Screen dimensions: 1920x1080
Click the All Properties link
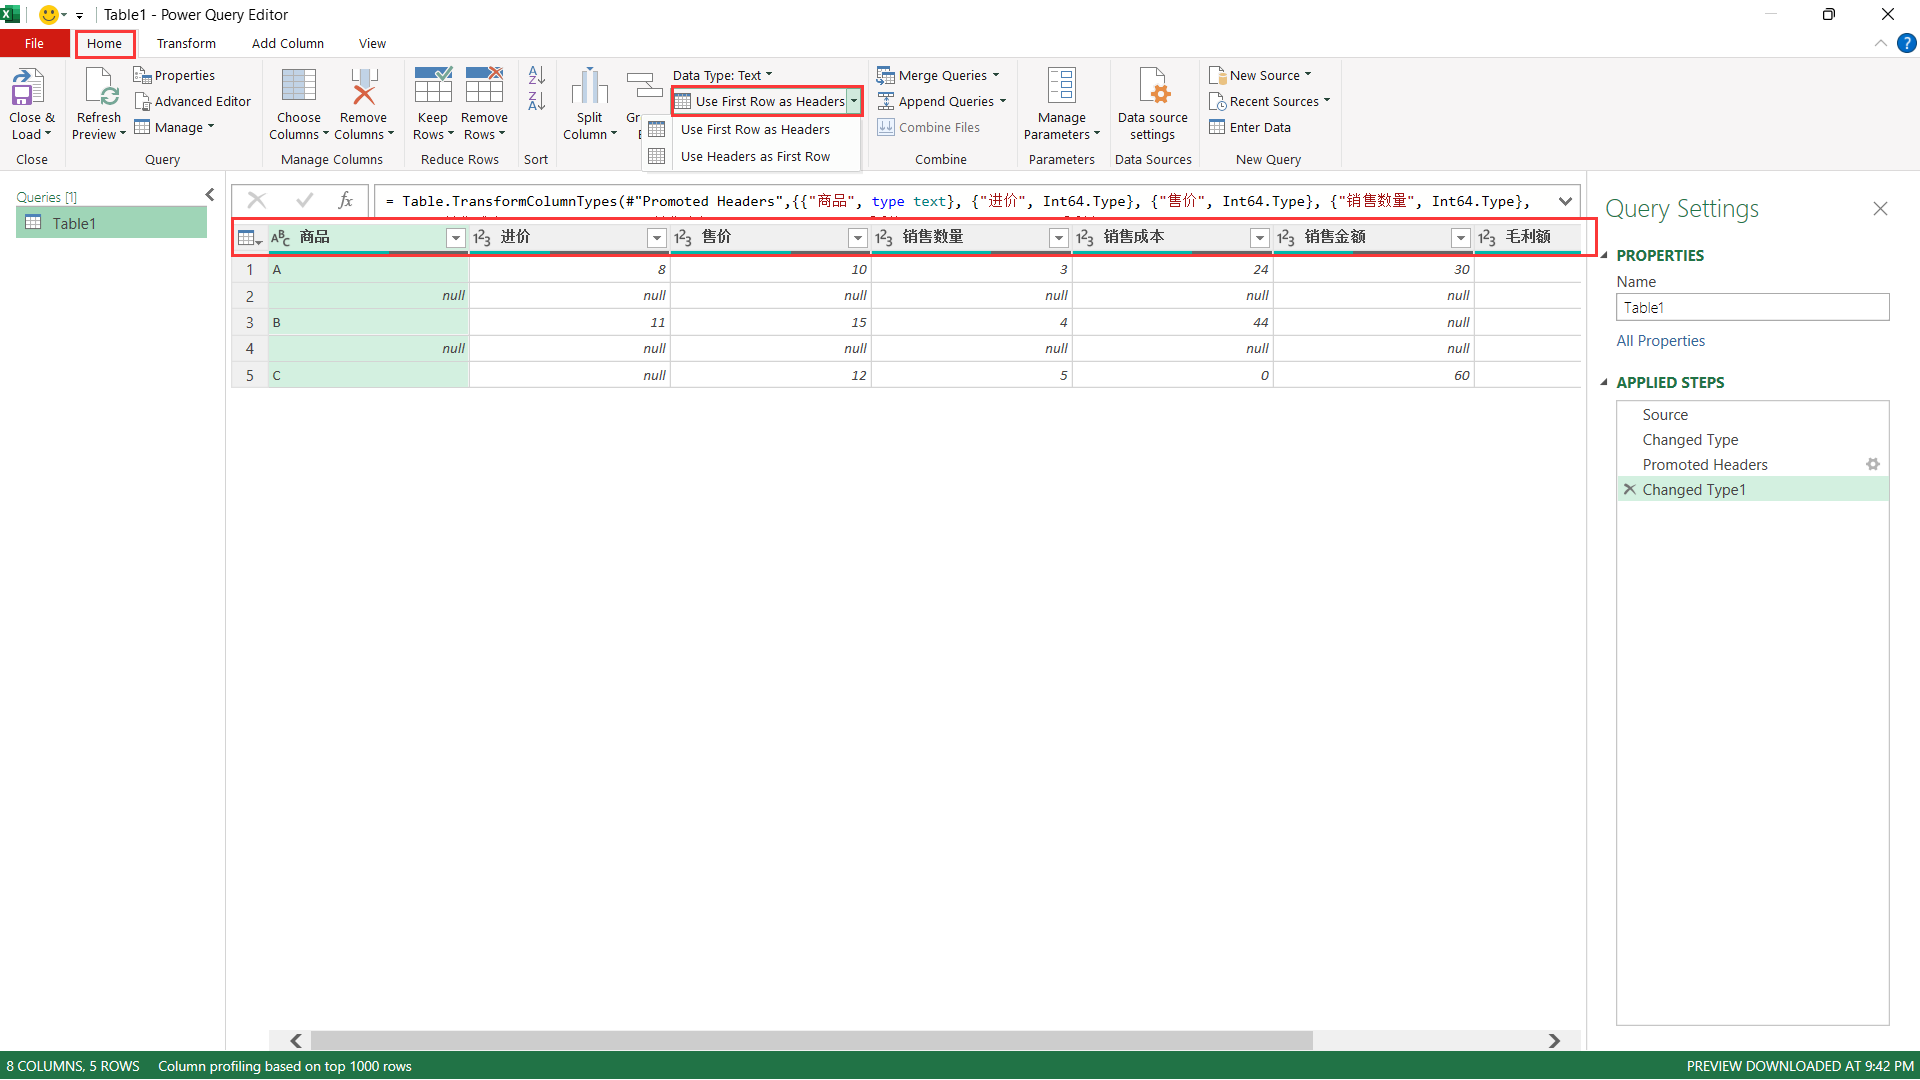pos(1660,341)
